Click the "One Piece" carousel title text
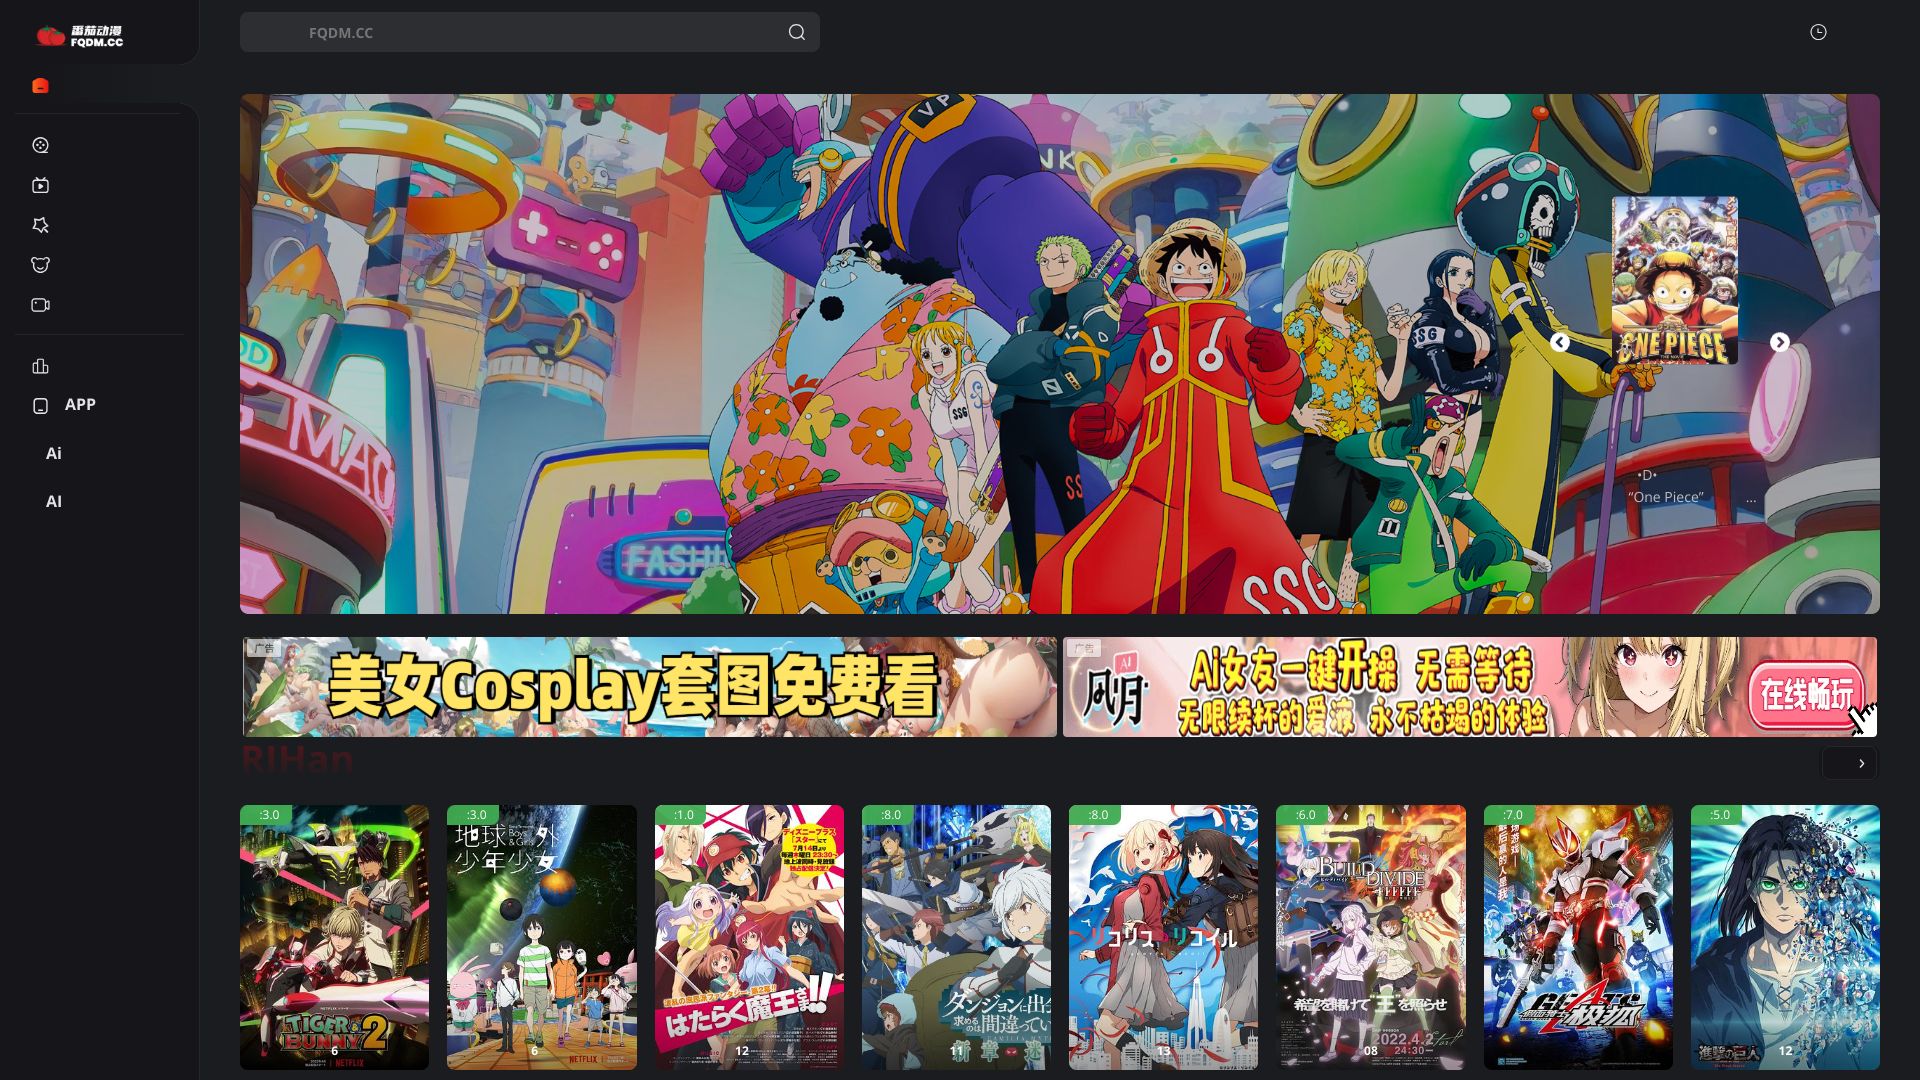This screenshot has width=1920, height=1080. tap(1666, 497)
